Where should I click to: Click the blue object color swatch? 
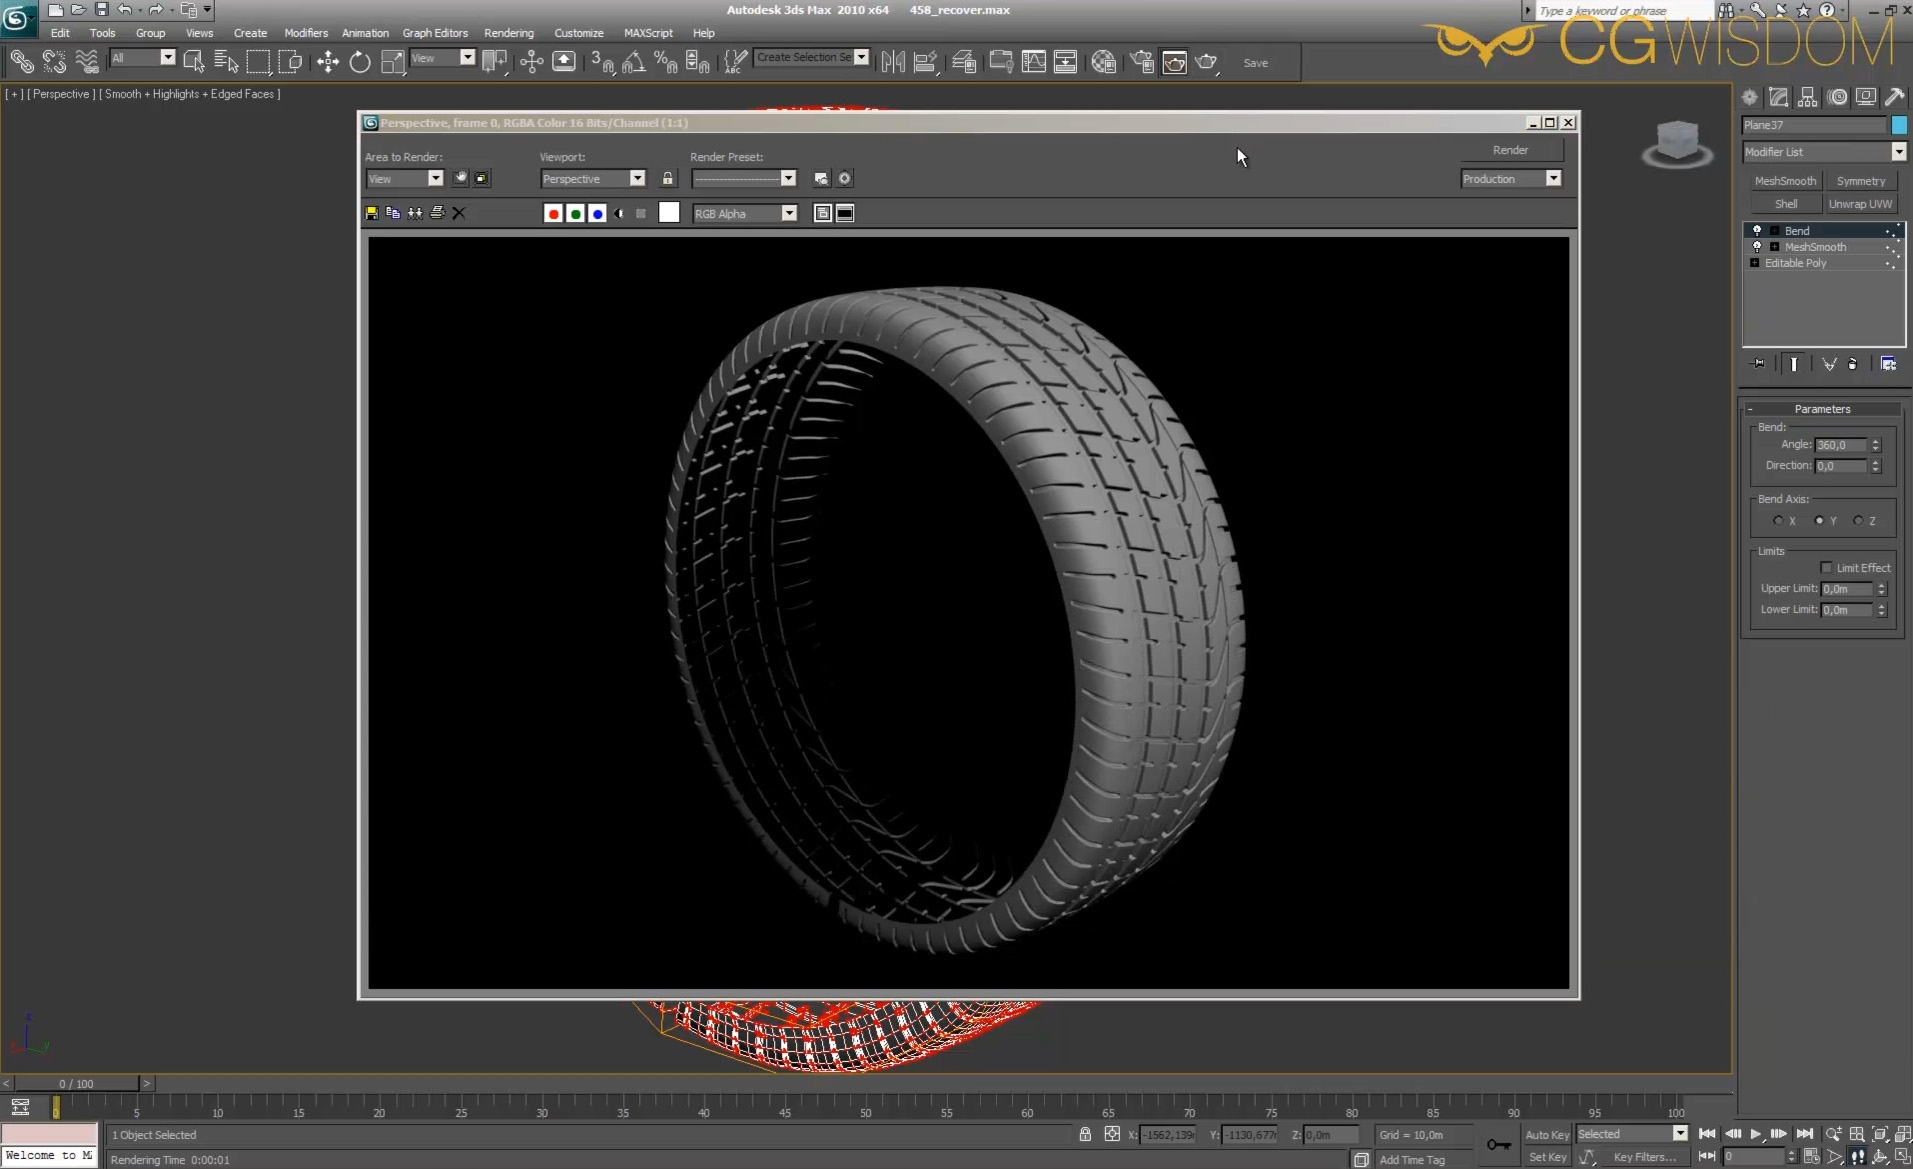(1899, 125)
